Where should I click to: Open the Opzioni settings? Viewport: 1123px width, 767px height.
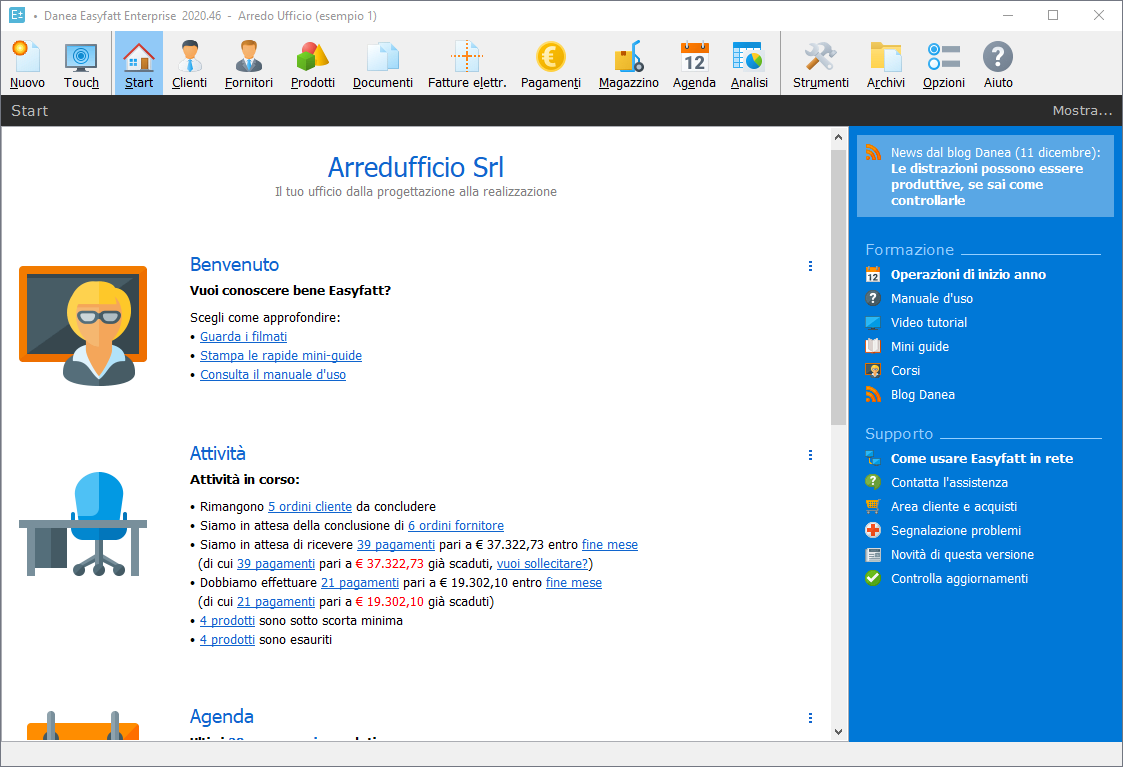(943, 64)
